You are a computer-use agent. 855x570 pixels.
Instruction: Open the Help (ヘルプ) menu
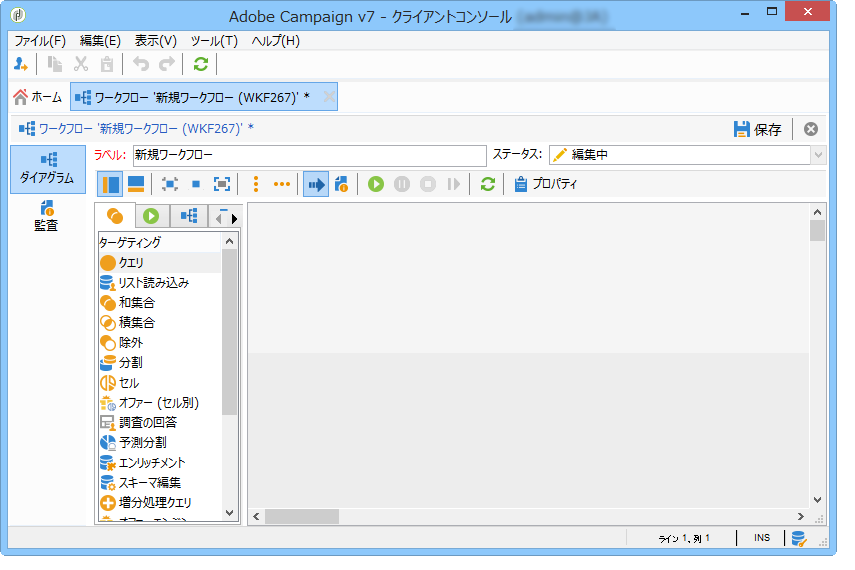click(x=275, y=41)
